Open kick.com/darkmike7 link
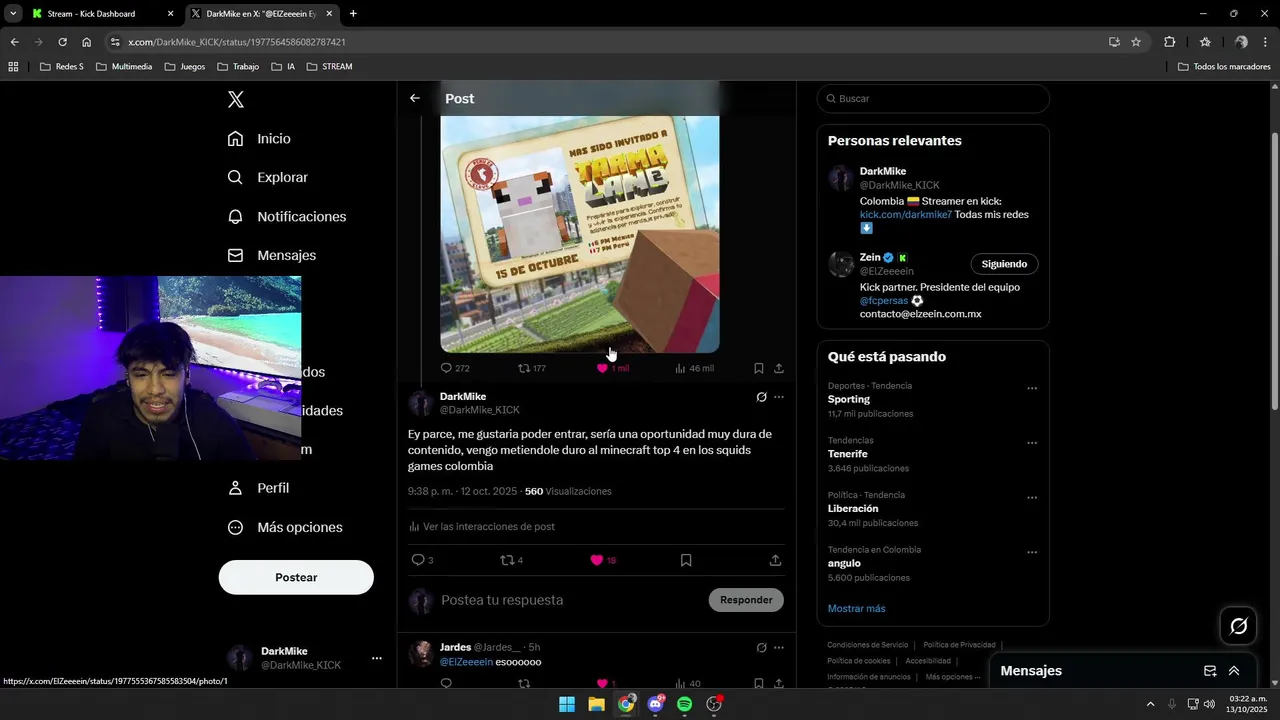 tap(905, 214)
